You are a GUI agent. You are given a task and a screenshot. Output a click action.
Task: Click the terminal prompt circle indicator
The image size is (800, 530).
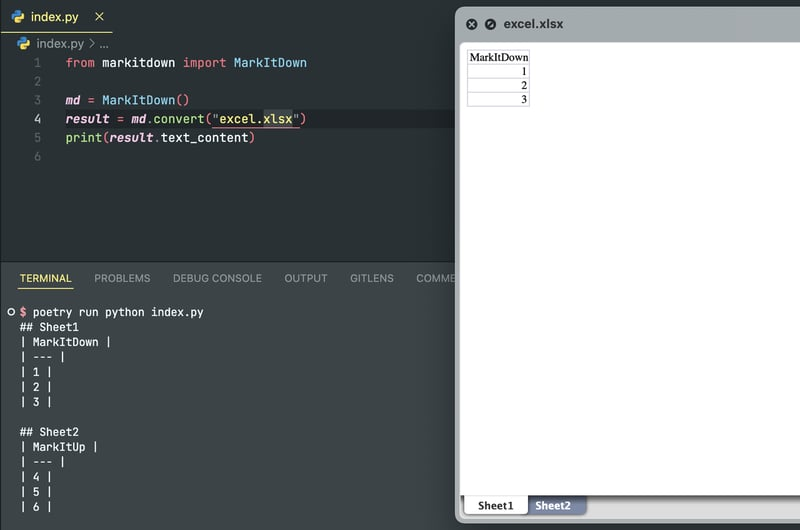(11, 312)
